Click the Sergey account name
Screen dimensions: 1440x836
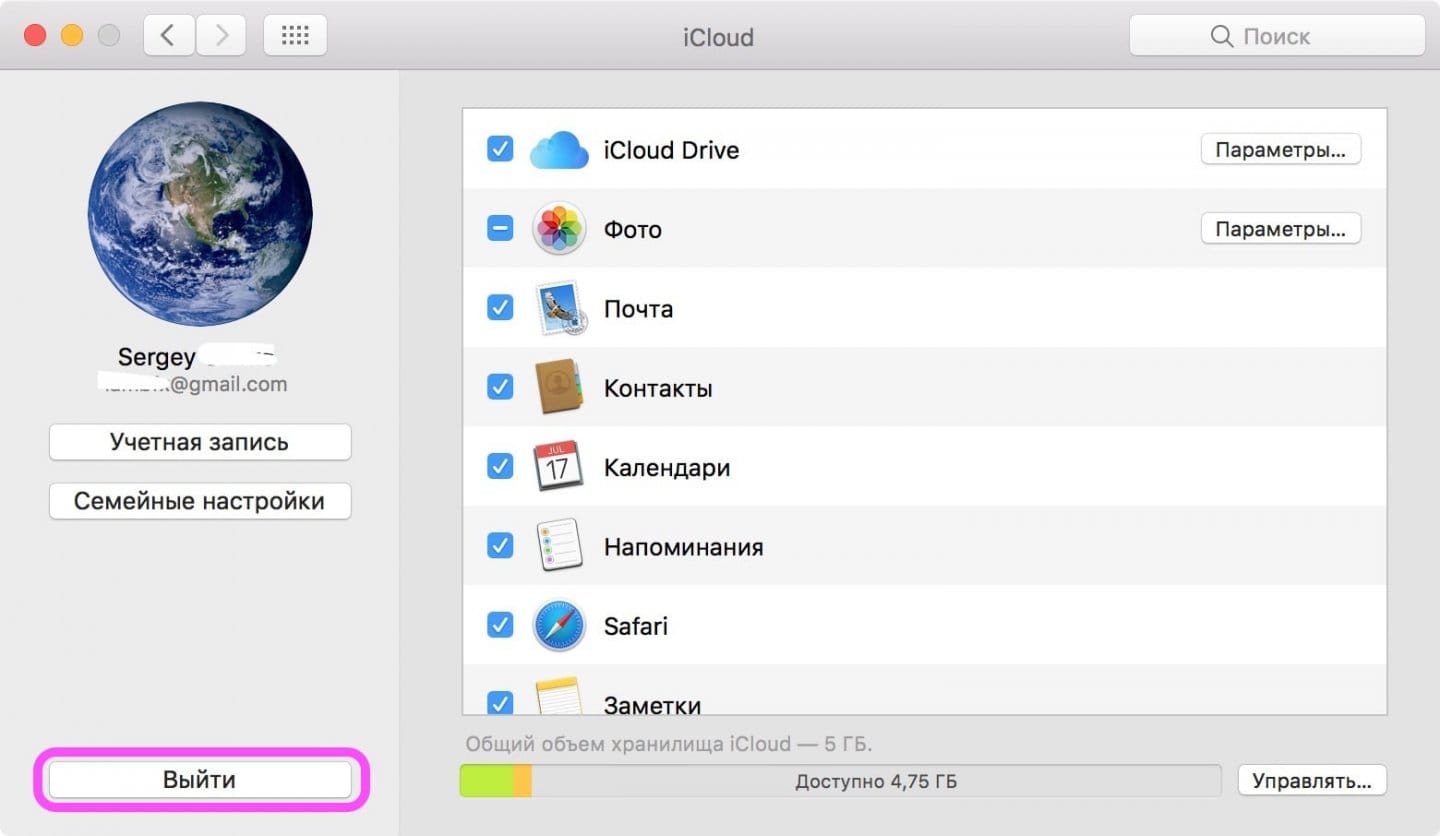pyautogui.click(x=157, y=357)
